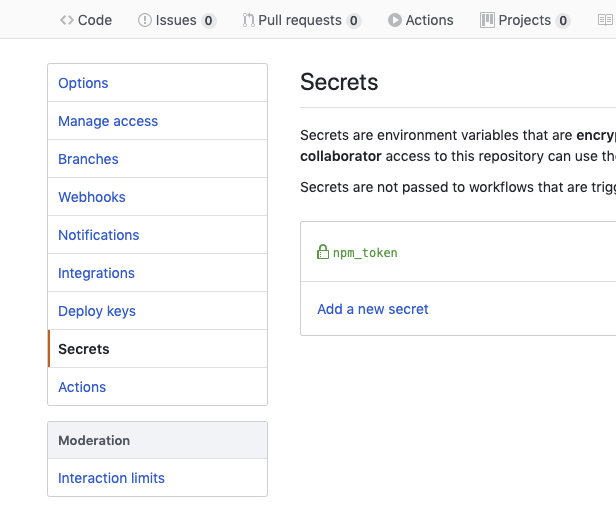
Task: Open Notifications settings
Action: [99, 235]
